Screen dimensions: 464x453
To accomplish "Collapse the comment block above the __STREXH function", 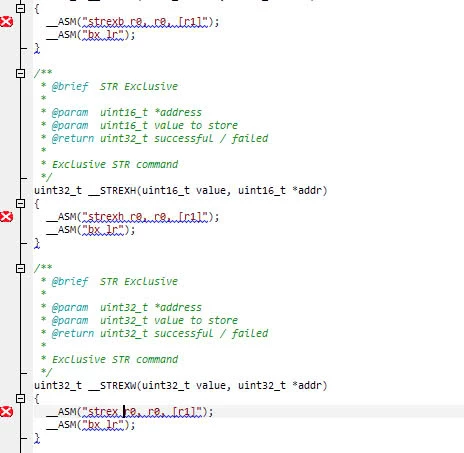I will tap(21, 73).
